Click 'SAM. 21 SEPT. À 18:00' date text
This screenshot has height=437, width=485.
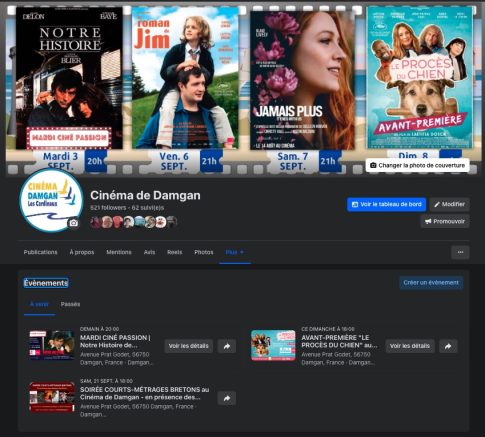point(106,381)
